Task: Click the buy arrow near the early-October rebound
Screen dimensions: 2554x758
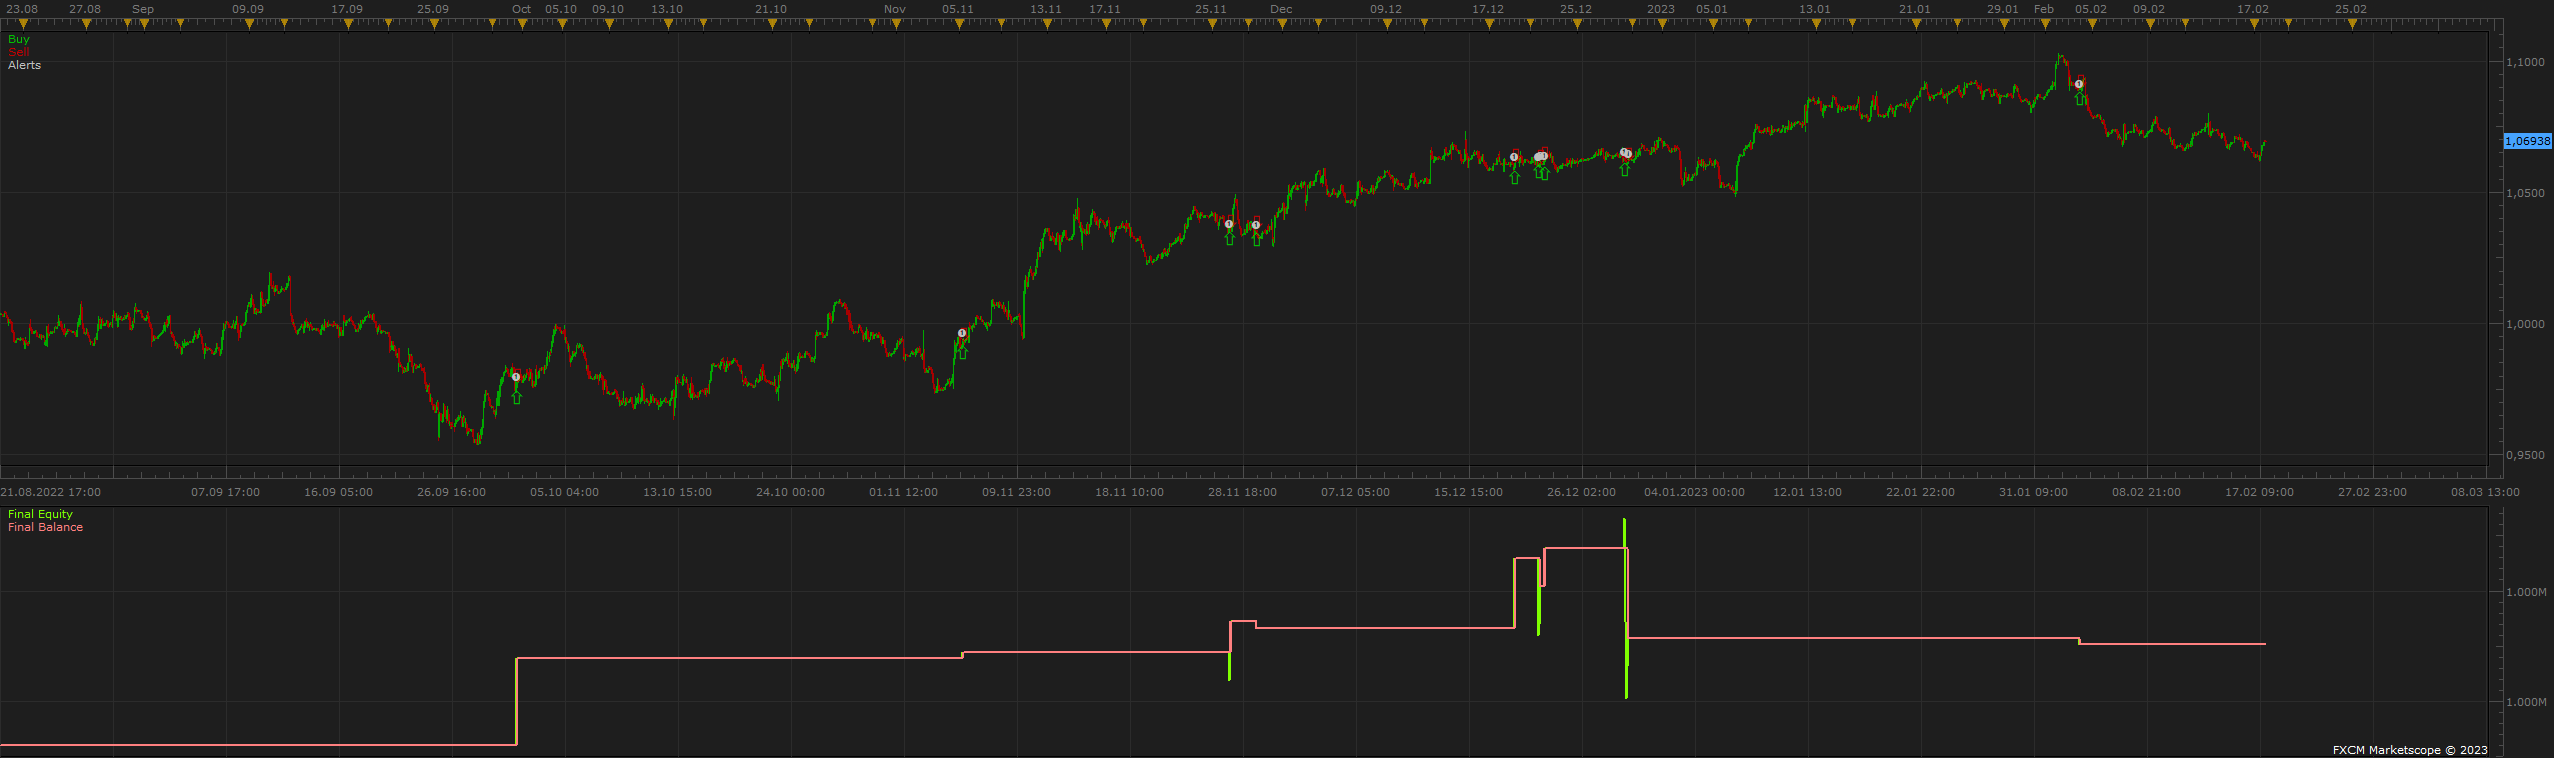Action: pyautogui.click(x=516, y=397)
